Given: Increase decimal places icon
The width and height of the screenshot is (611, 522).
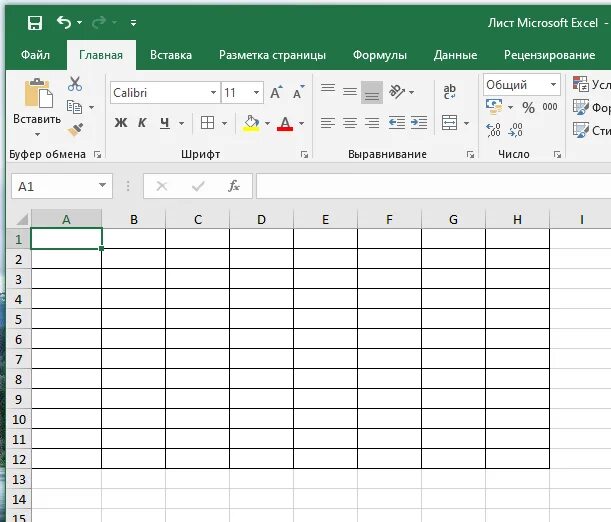Looking at the screenshot, I should (494, 130).
